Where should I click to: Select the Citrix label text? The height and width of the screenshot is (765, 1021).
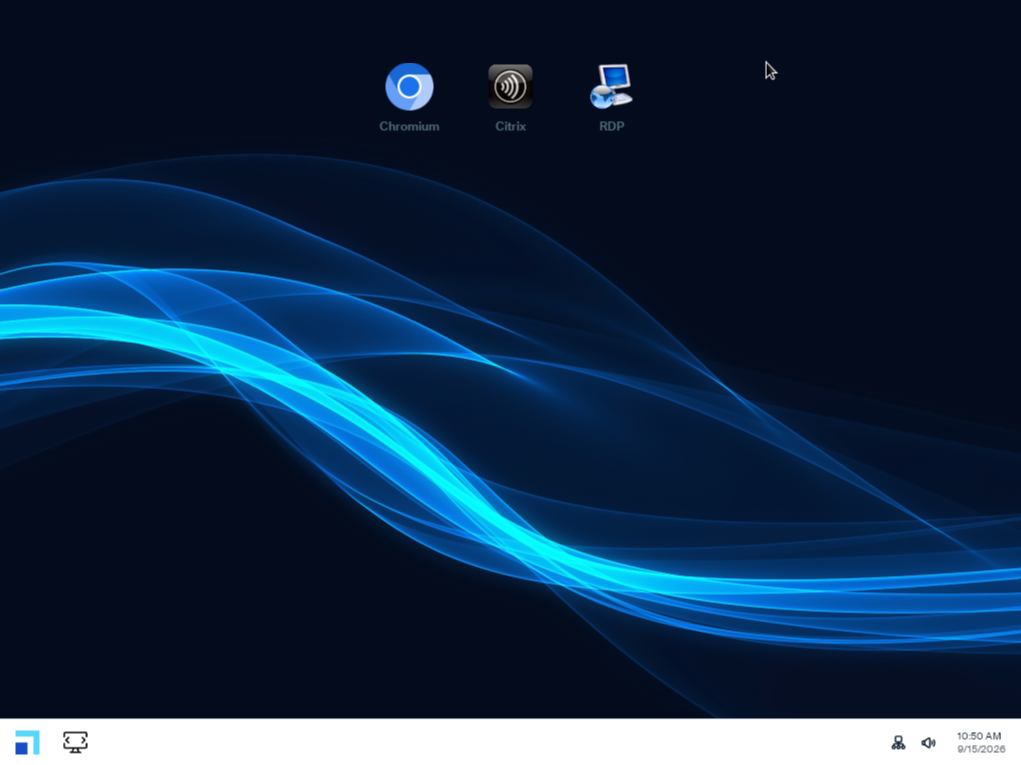coord(510,126)
